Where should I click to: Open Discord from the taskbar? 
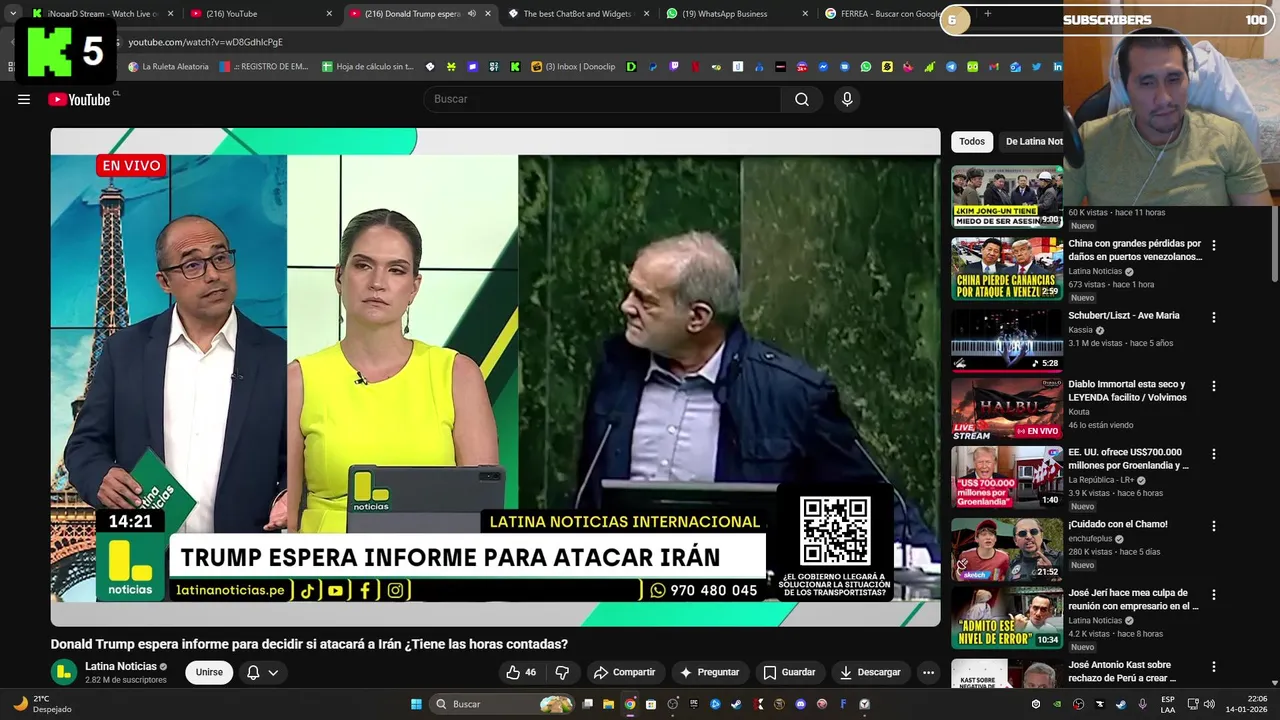(800, 704)
